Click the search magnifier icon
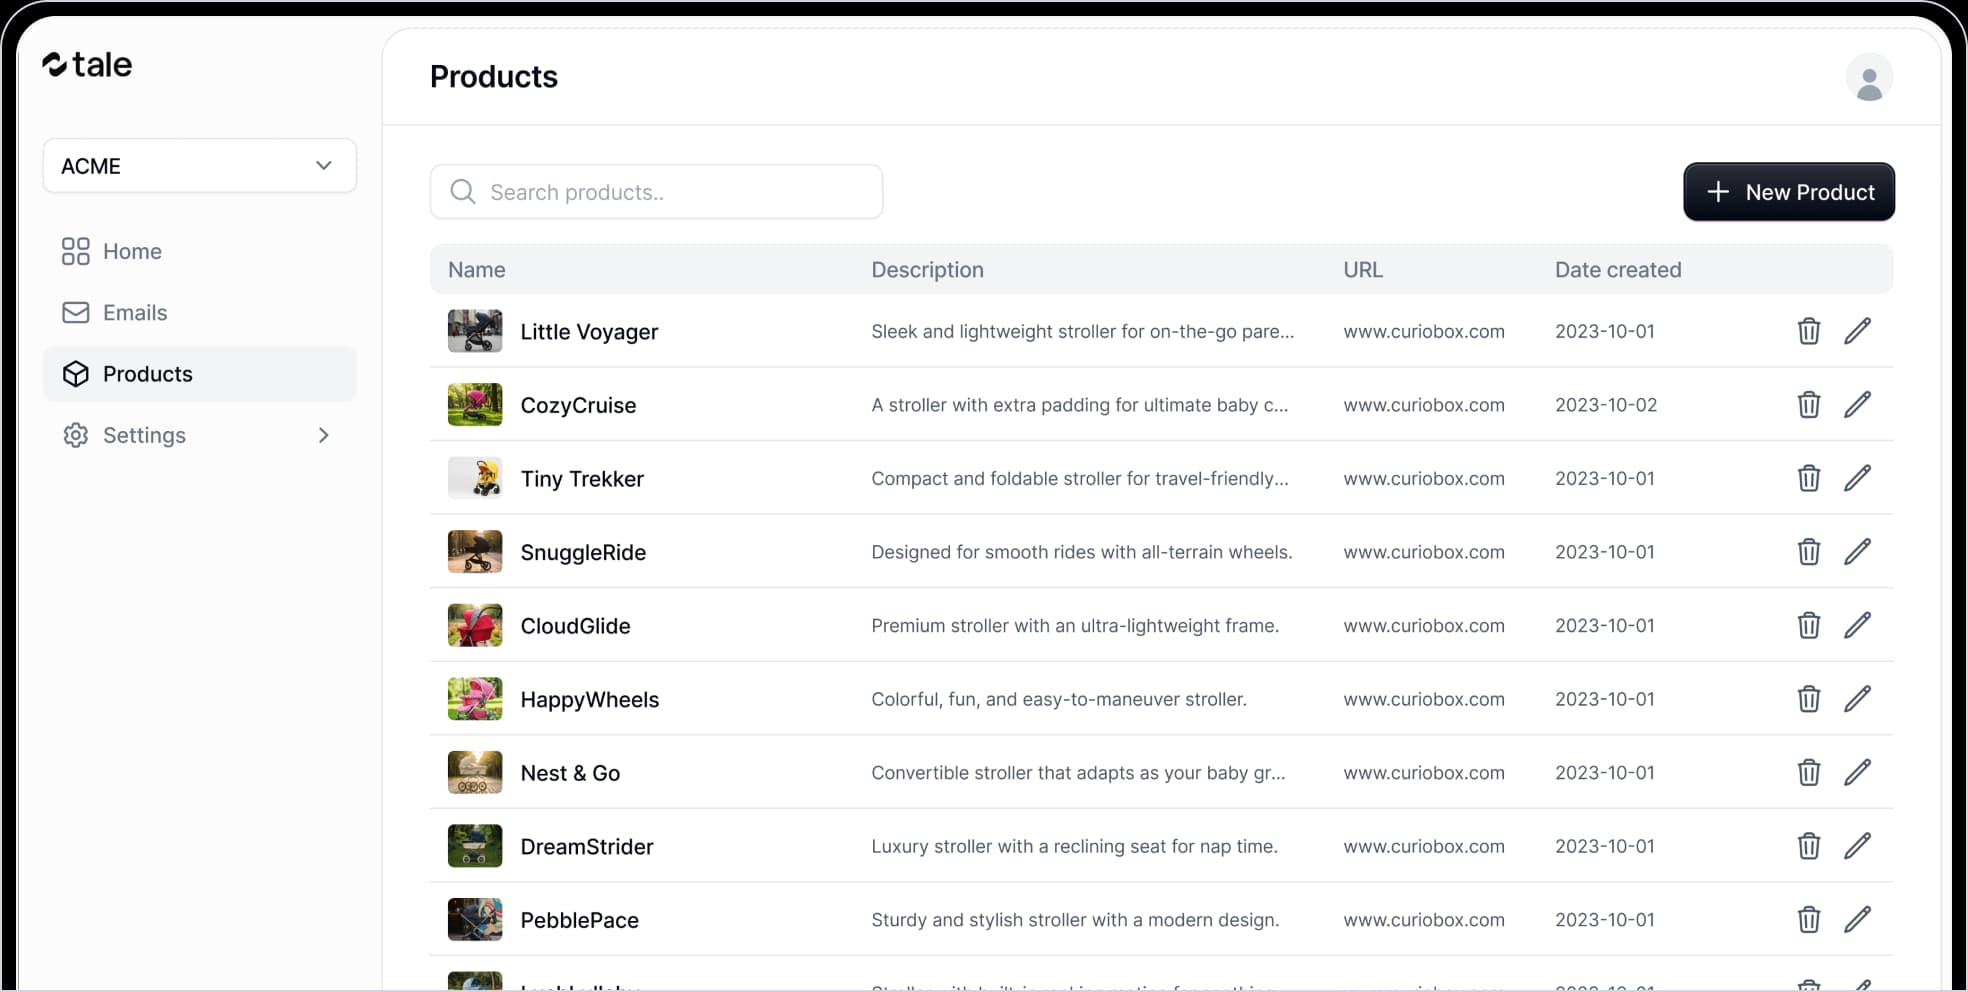Viewport: 1968px width, 992px height. point(462,191)
